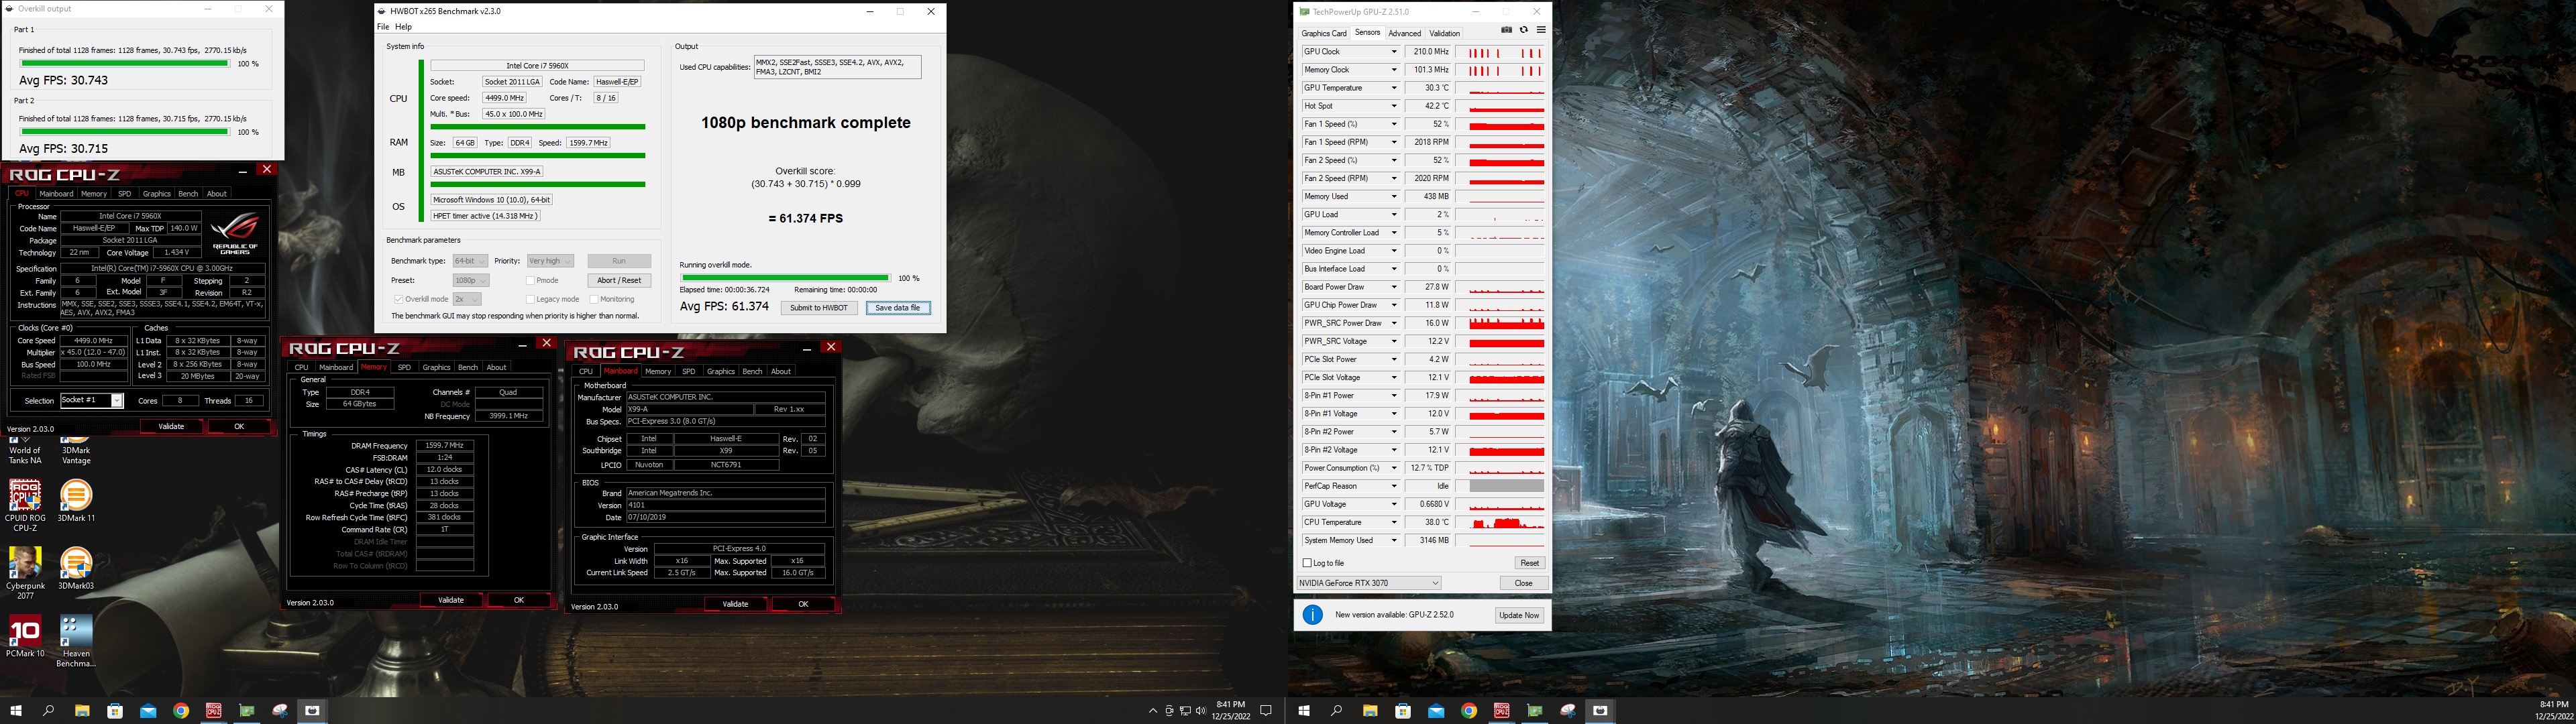Open the system tray network icon
2576x724 pixels.
(x=1185, y=711)
